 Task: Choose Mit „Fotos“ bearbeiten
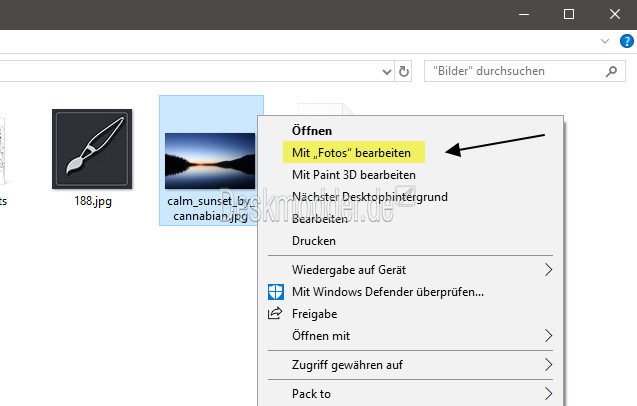click(x=351, y=153)
